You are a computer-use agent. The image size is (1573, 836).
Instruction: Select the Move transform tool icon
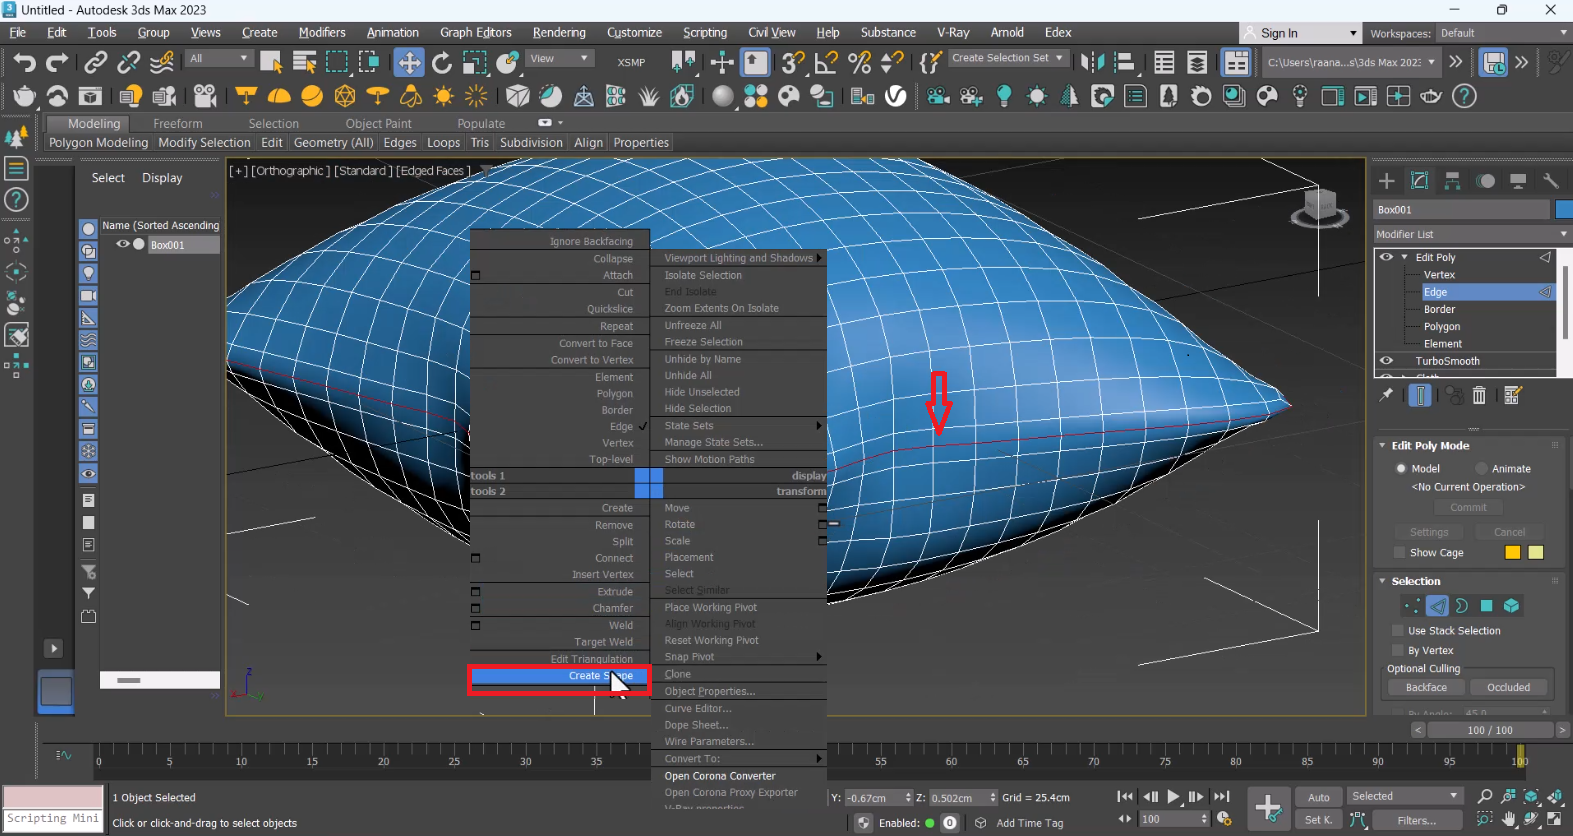[409, 63]
